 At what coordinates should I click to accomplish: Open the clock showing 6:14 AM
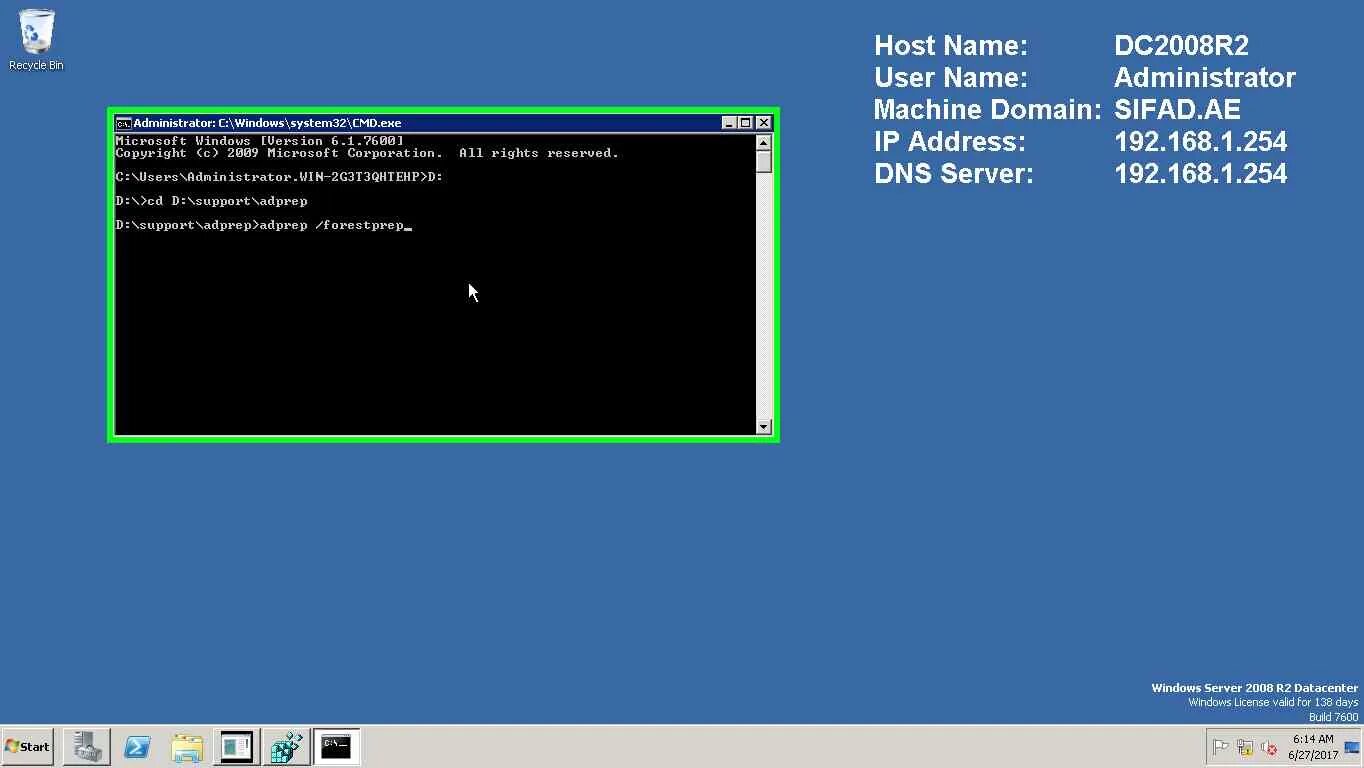point(1313,747)
